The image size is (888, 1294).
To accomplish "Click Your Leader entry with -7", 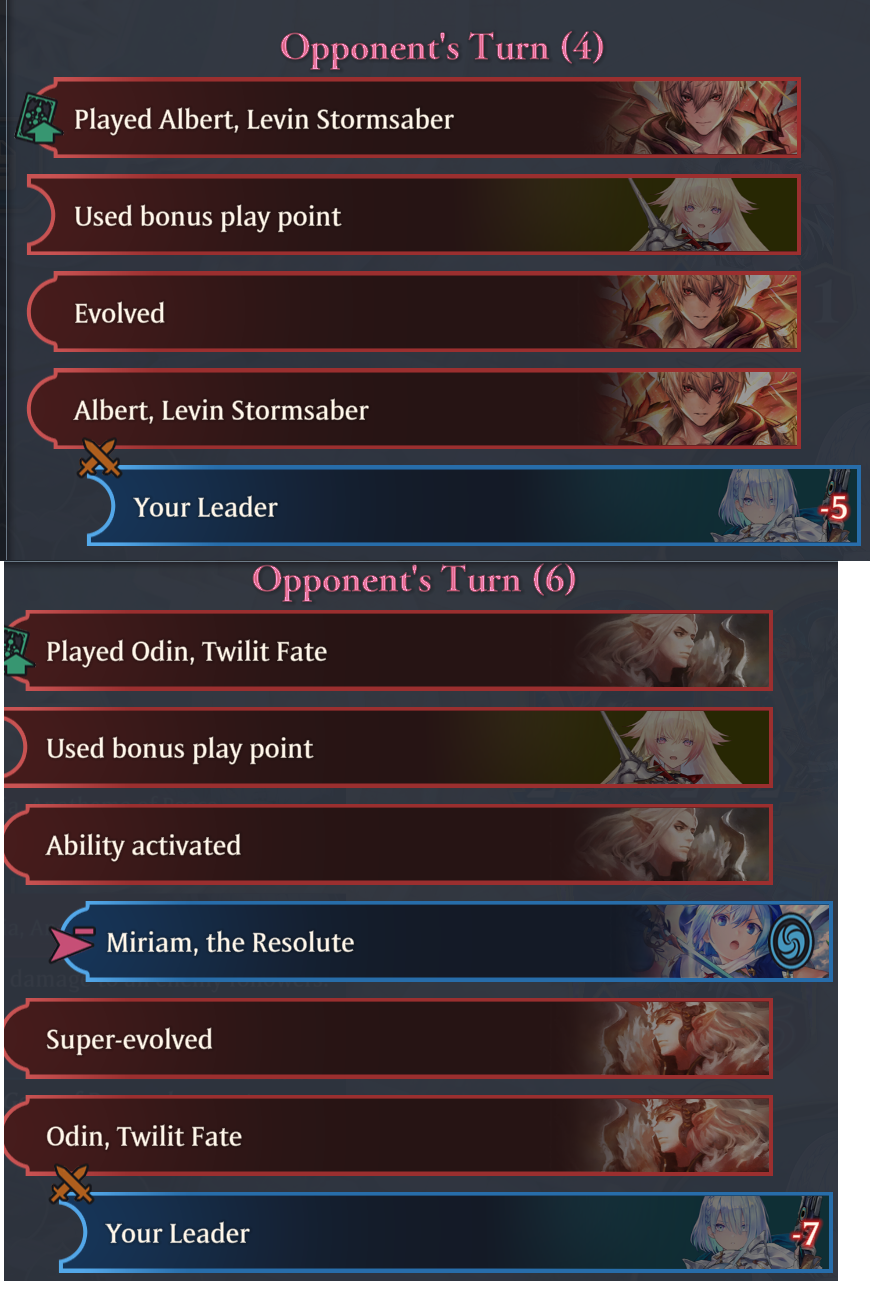I will (446, 1233).
